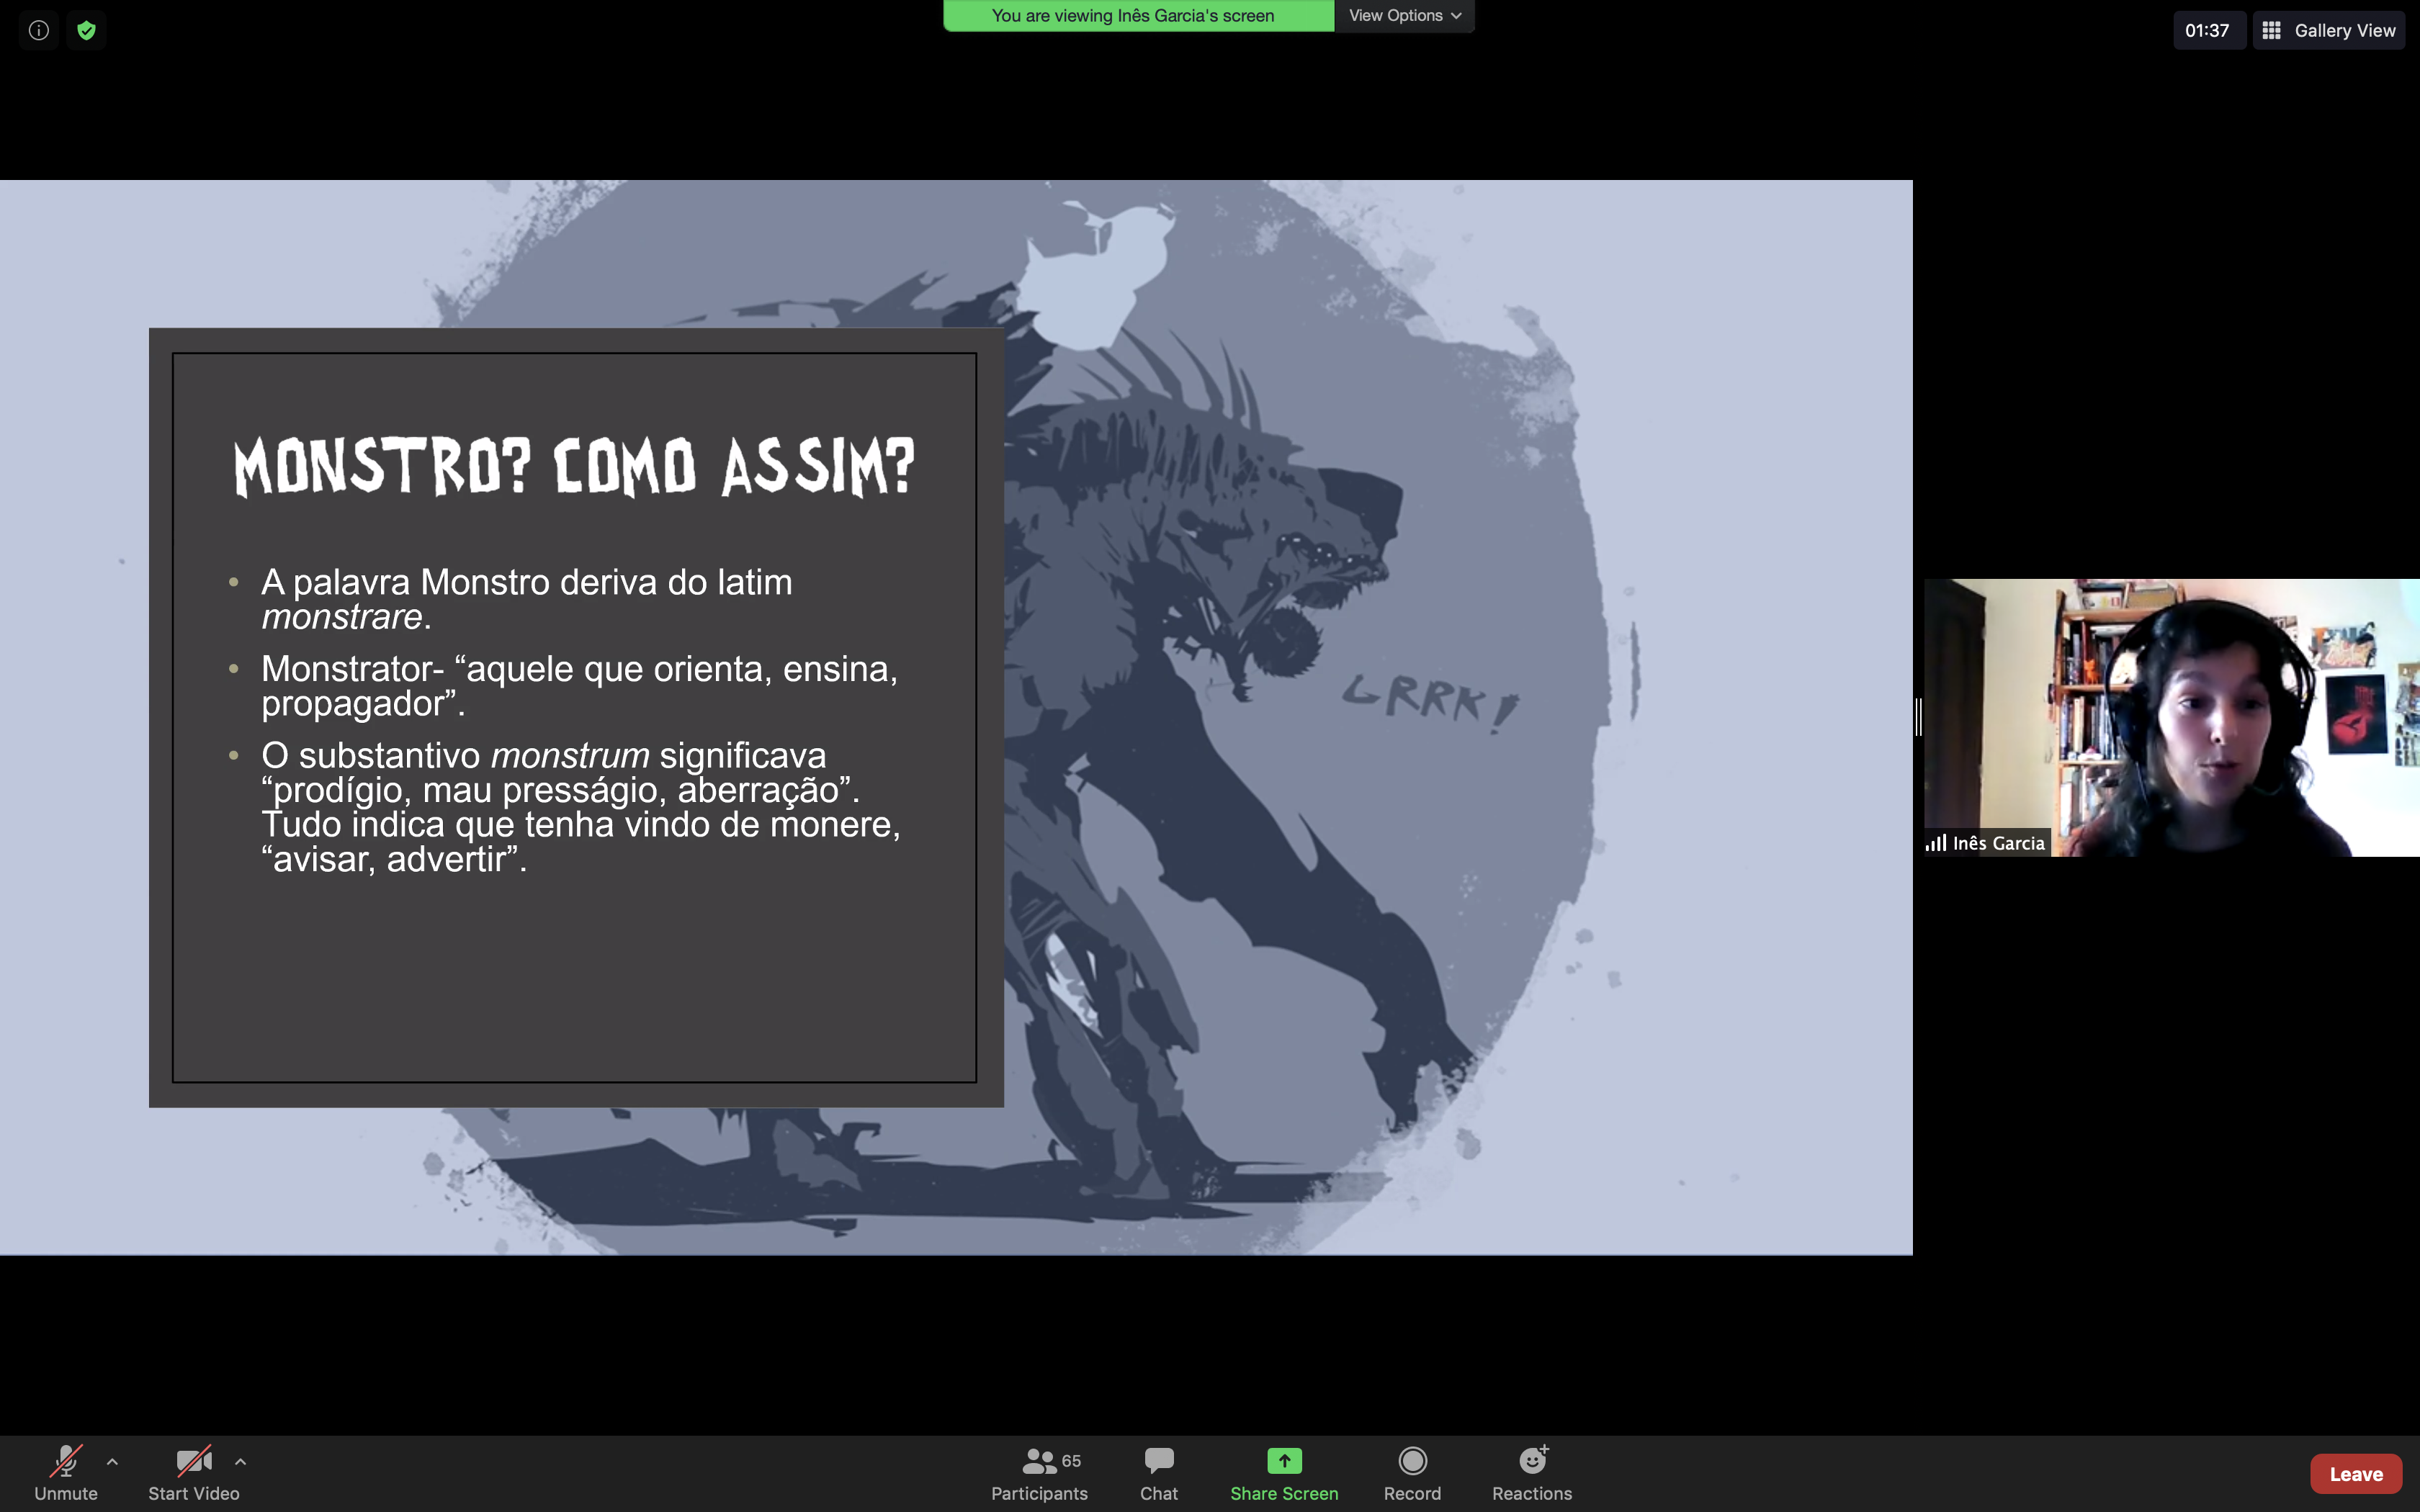Image resolution: width=2420 pixels, height=1512 pixels.
Task: Expand video options arrow next to Start Video
Action: 240,1462
